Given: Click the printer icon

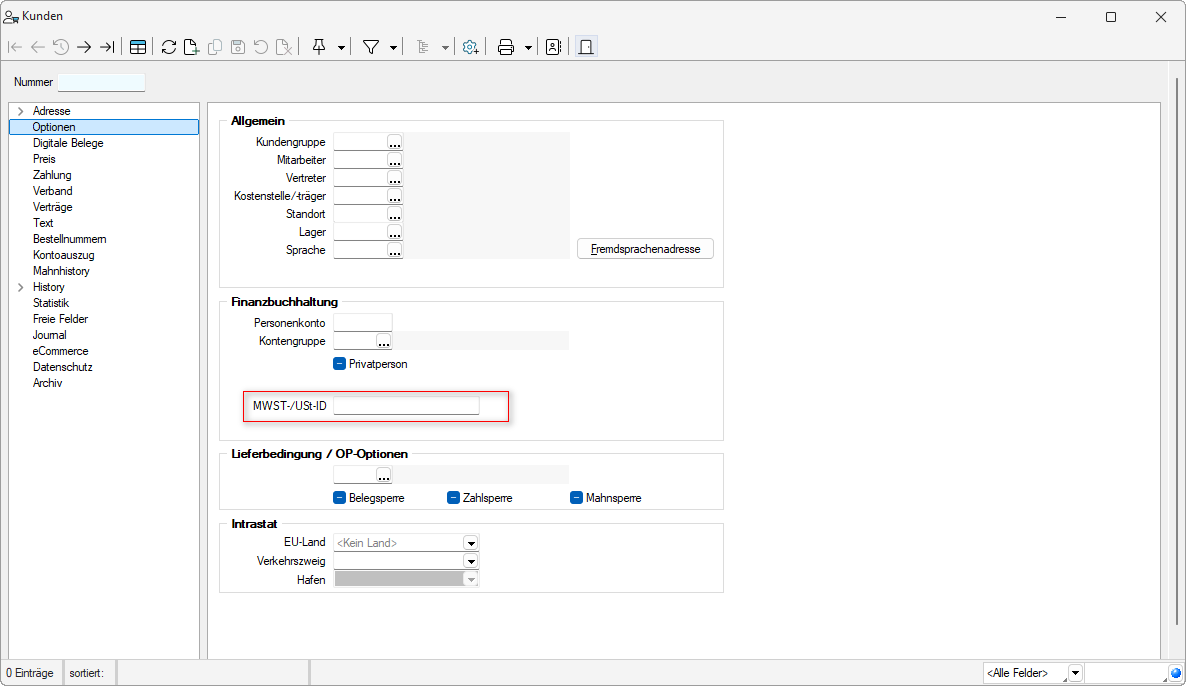Looking at the screenshot, I should click(506, 47).
